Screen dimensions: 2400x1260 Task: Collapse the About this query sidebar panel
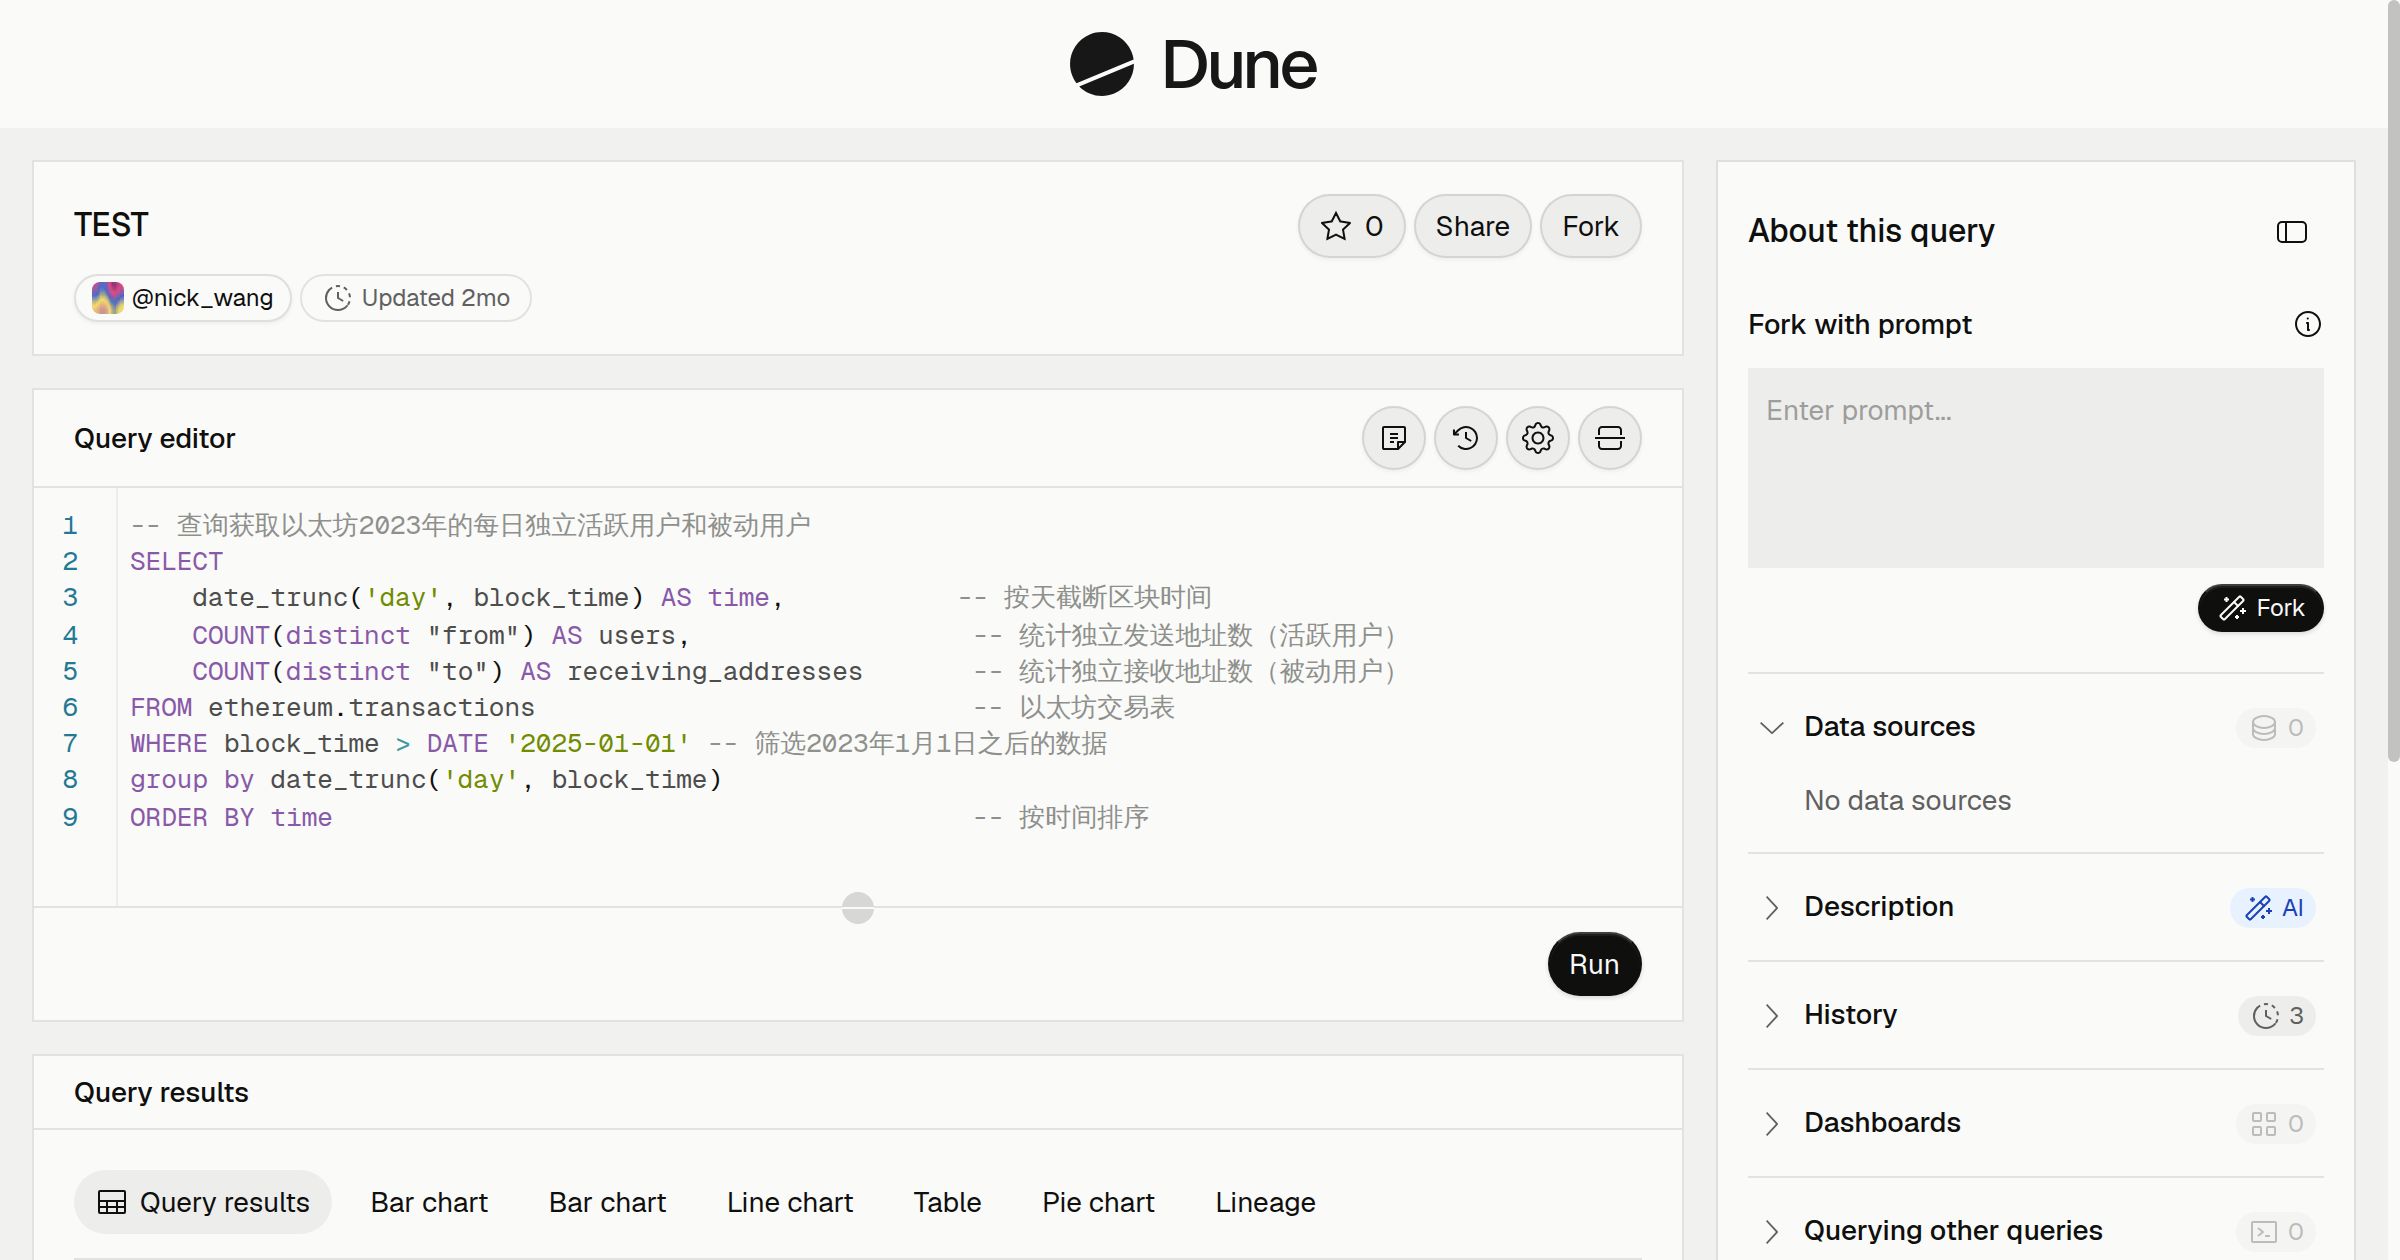point(2291,232)
